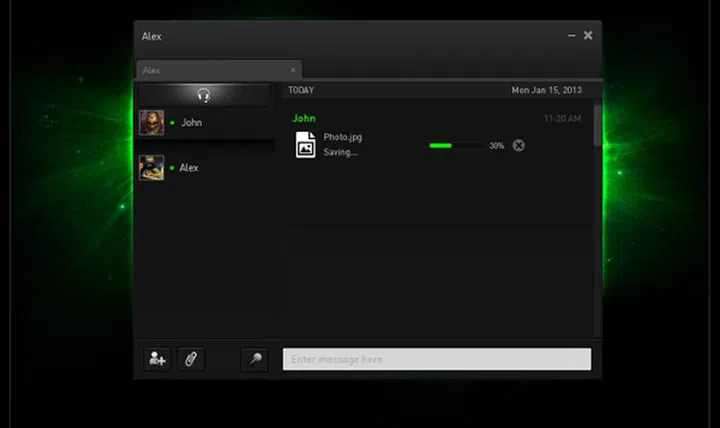This screenshot has width=720, height=428.
Task: Attach a file with the paperclip icon
Action: coord(190,359)
